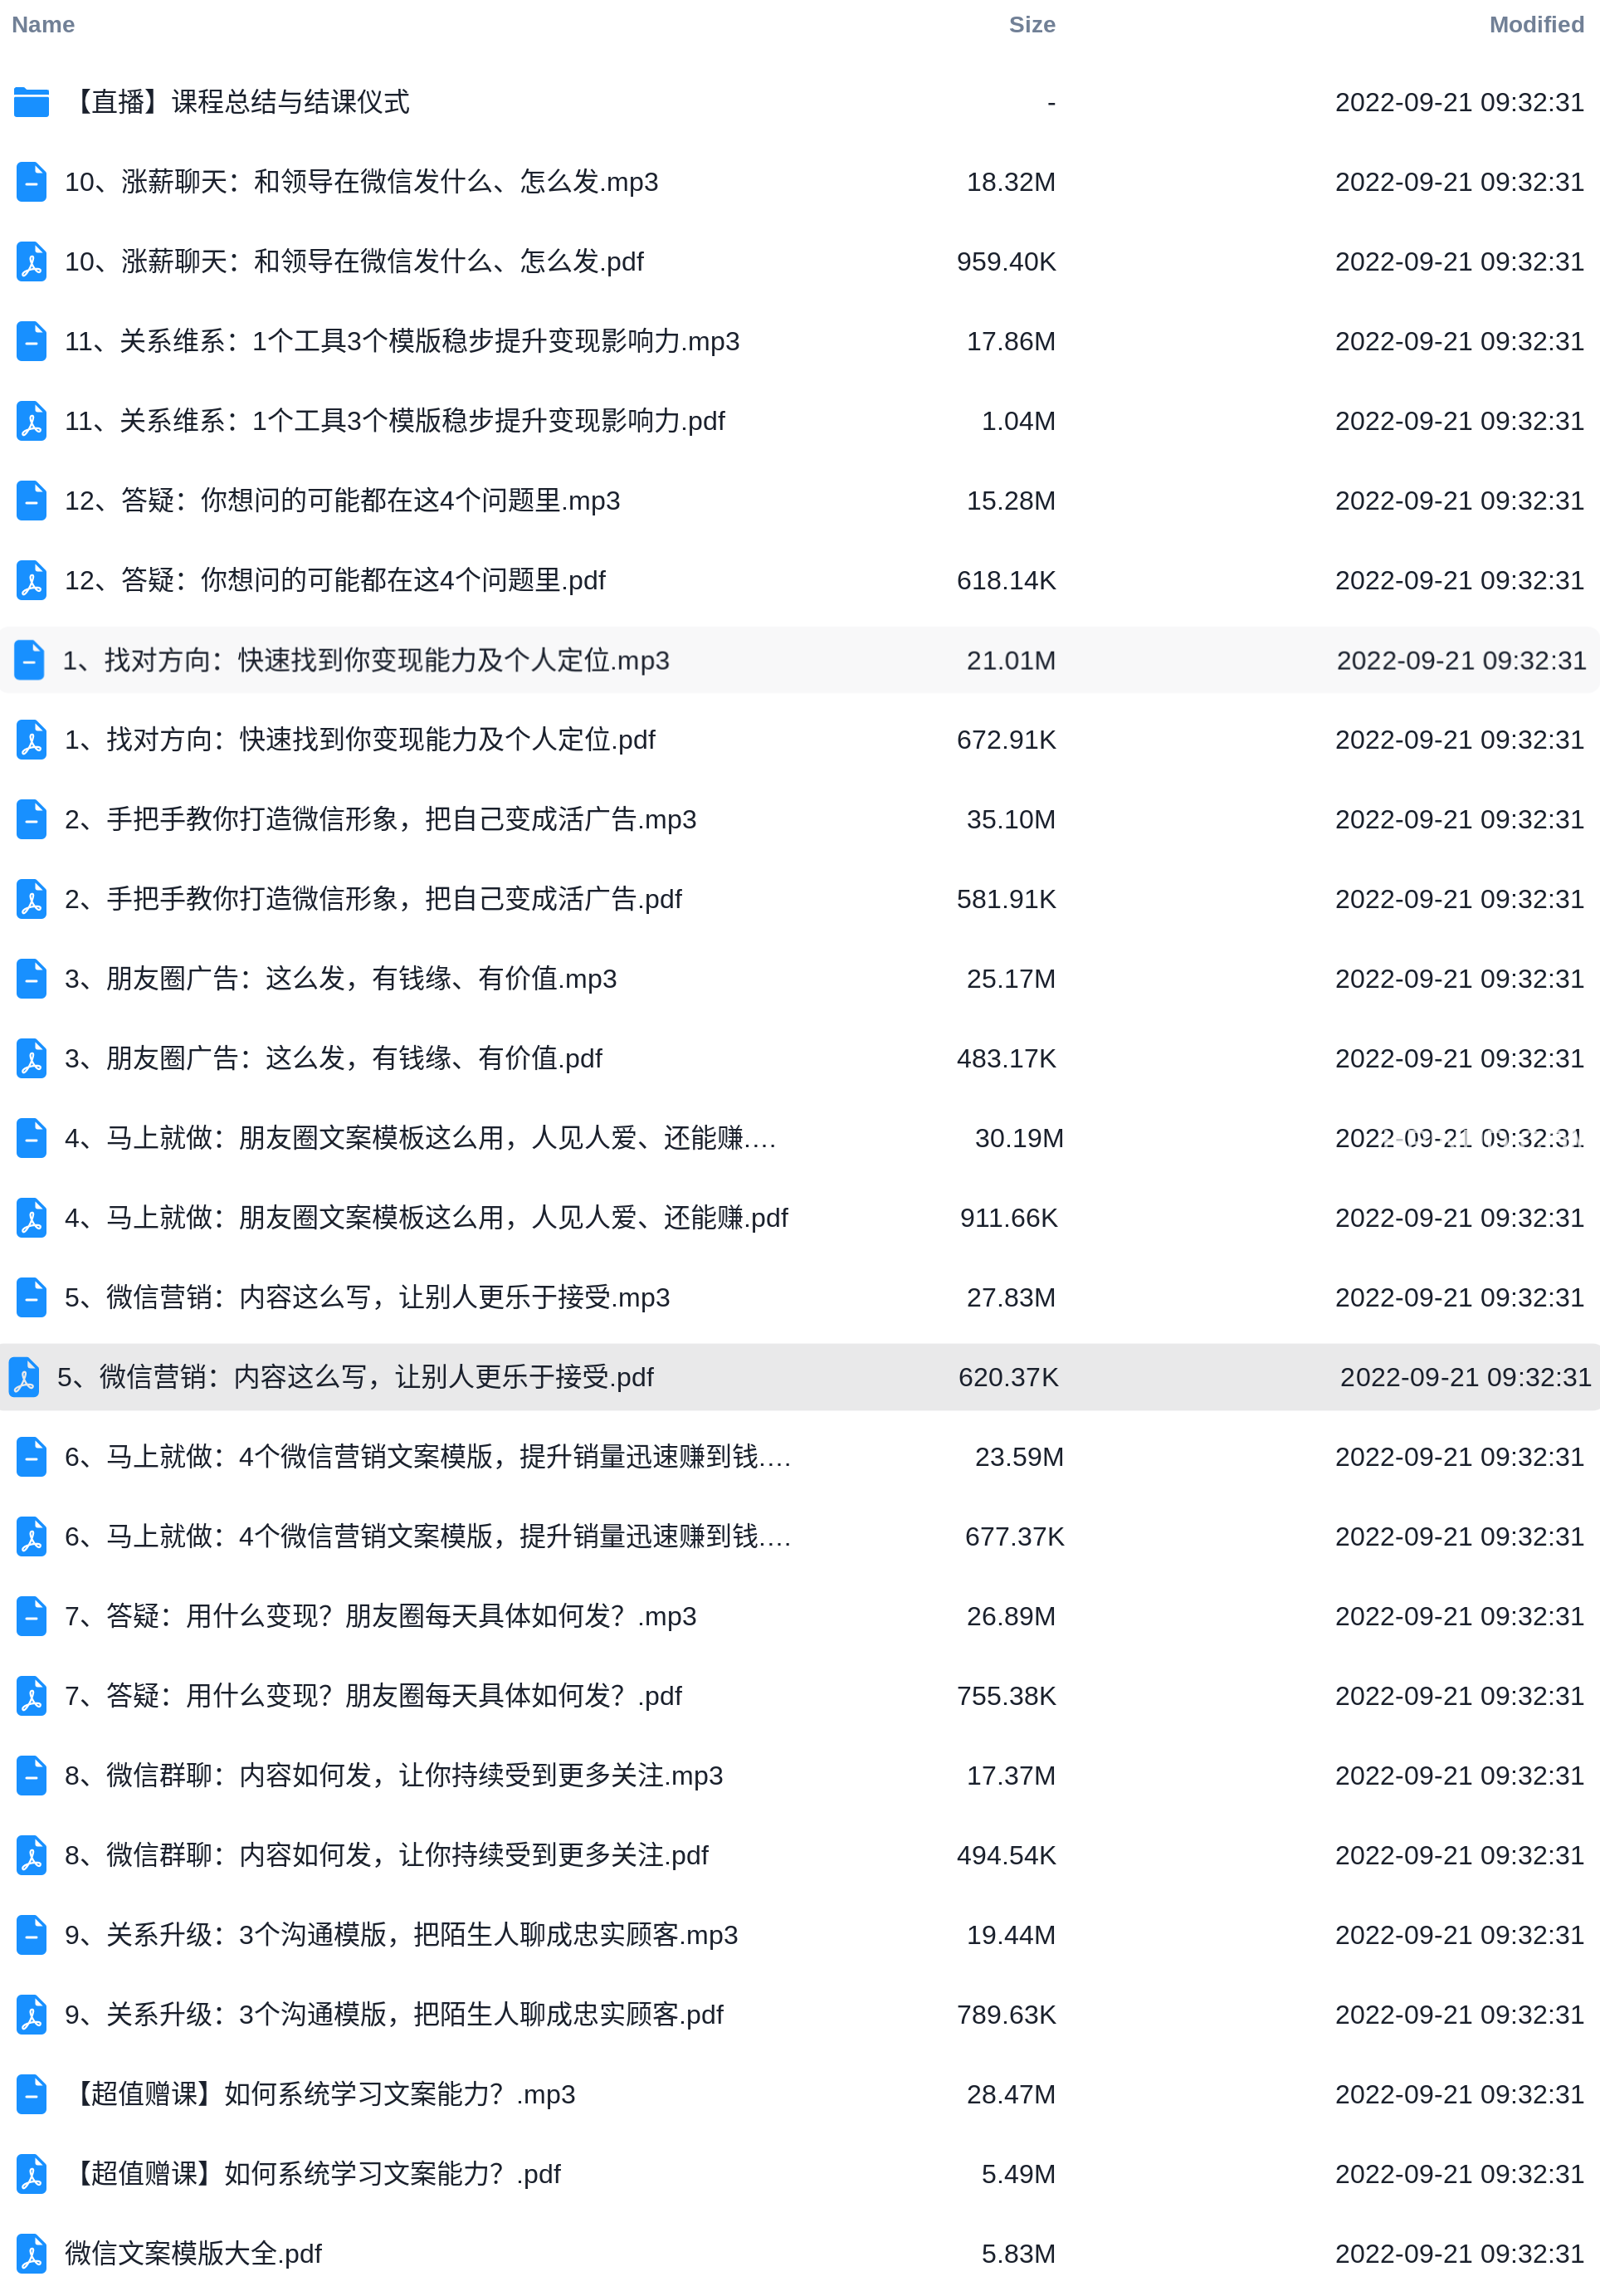
Task: Open 7、答疑：用什么变现？朋友圈每天具体如何发？.mp3
Action: click(x=381, y=1616)
